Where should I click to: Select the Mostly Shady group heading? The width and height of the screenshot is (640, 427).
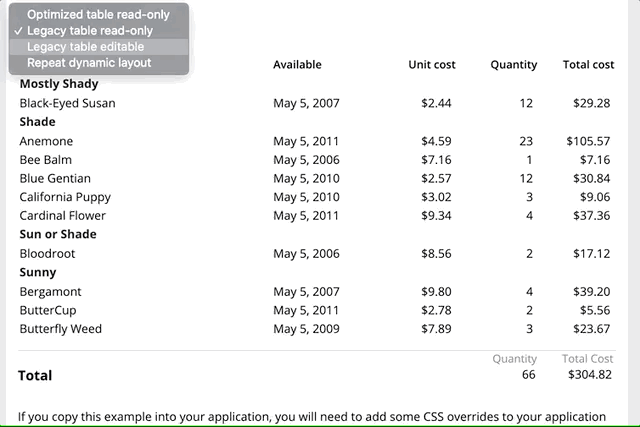point(59,84)
